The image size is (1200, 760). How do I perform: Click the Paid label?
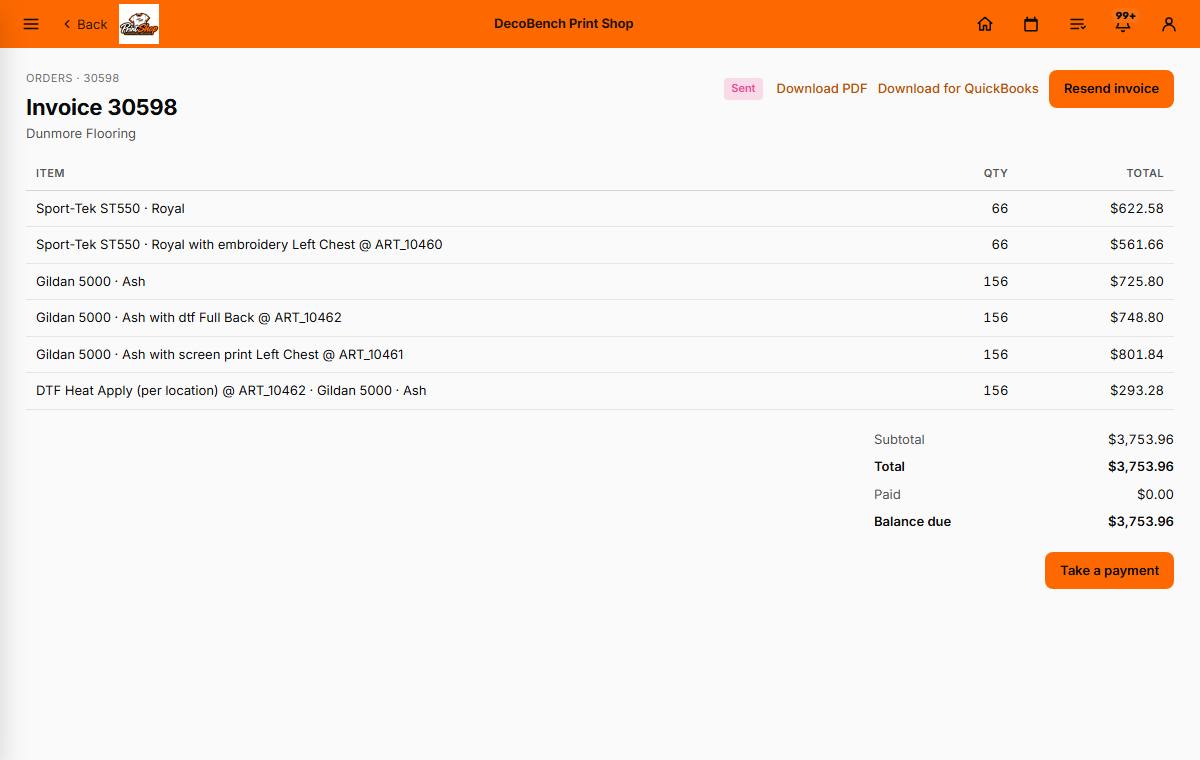[887, 495]
